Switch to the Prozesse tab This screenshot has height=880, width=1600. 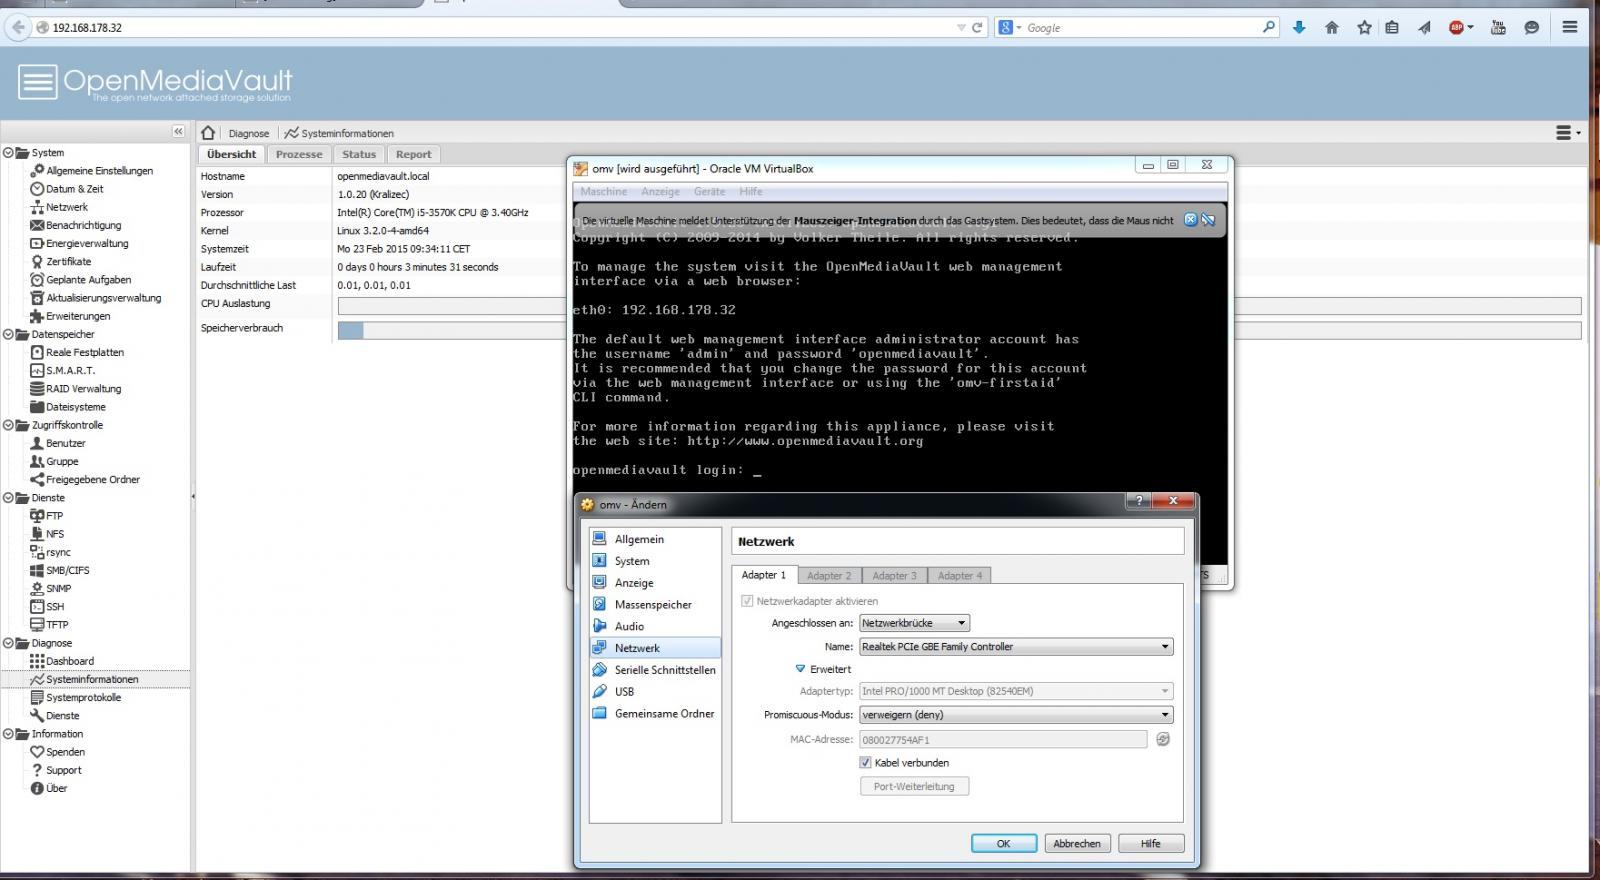[x=299, y=154]
